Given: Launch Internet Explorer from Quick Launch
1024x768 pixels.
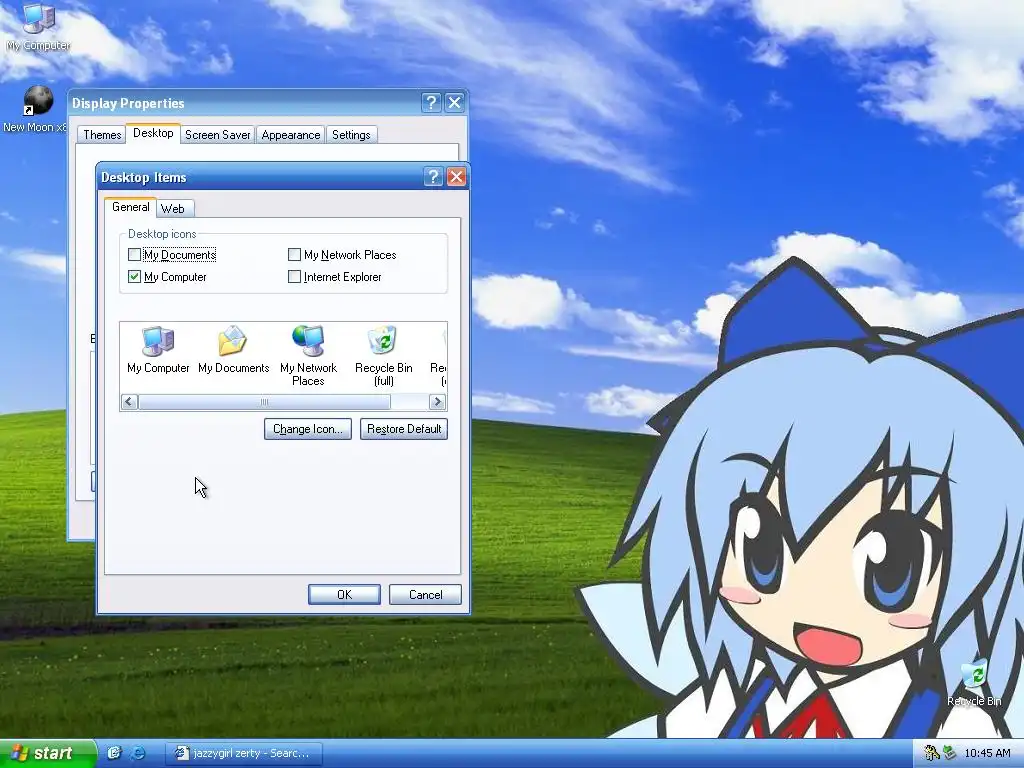Looking at the screenshot, I should (x=138, y=753).
